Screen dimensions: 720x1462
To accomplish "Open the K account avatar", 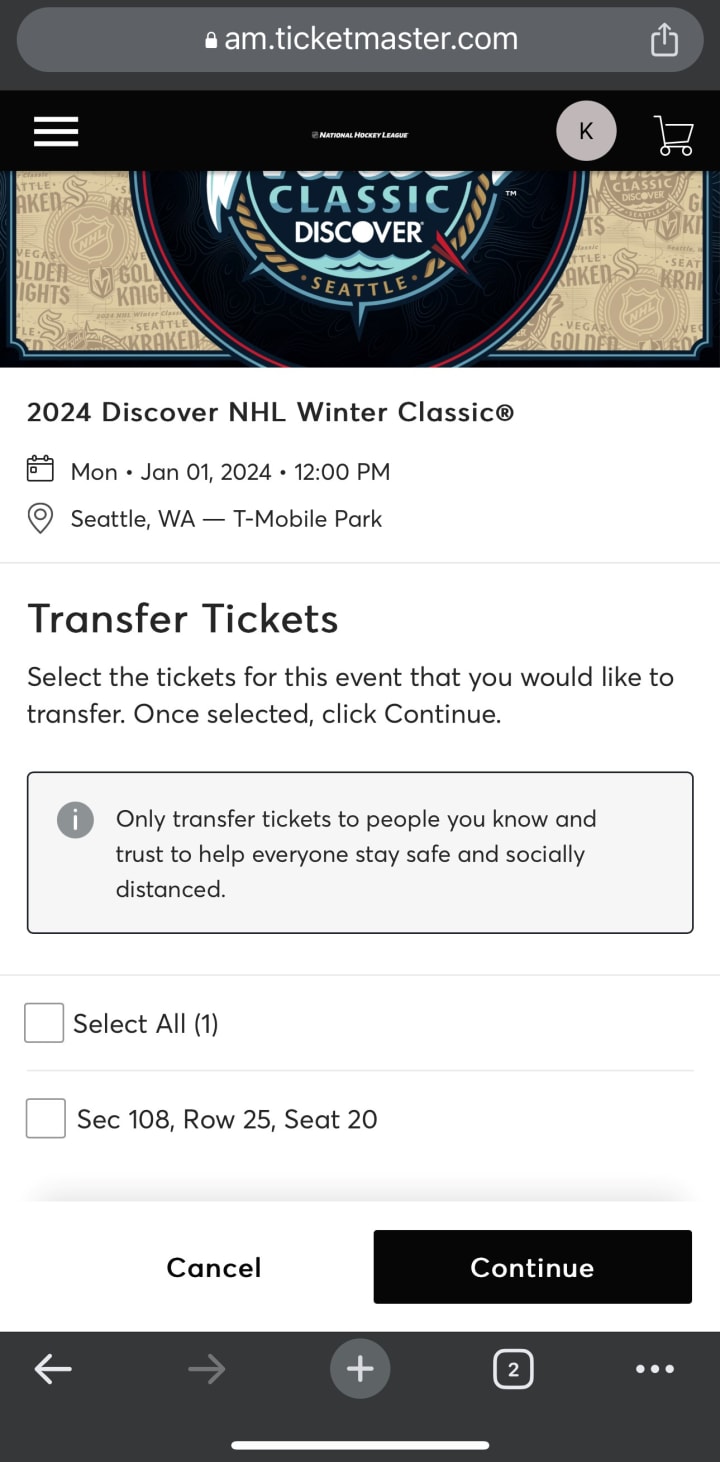I will [586, 131].
